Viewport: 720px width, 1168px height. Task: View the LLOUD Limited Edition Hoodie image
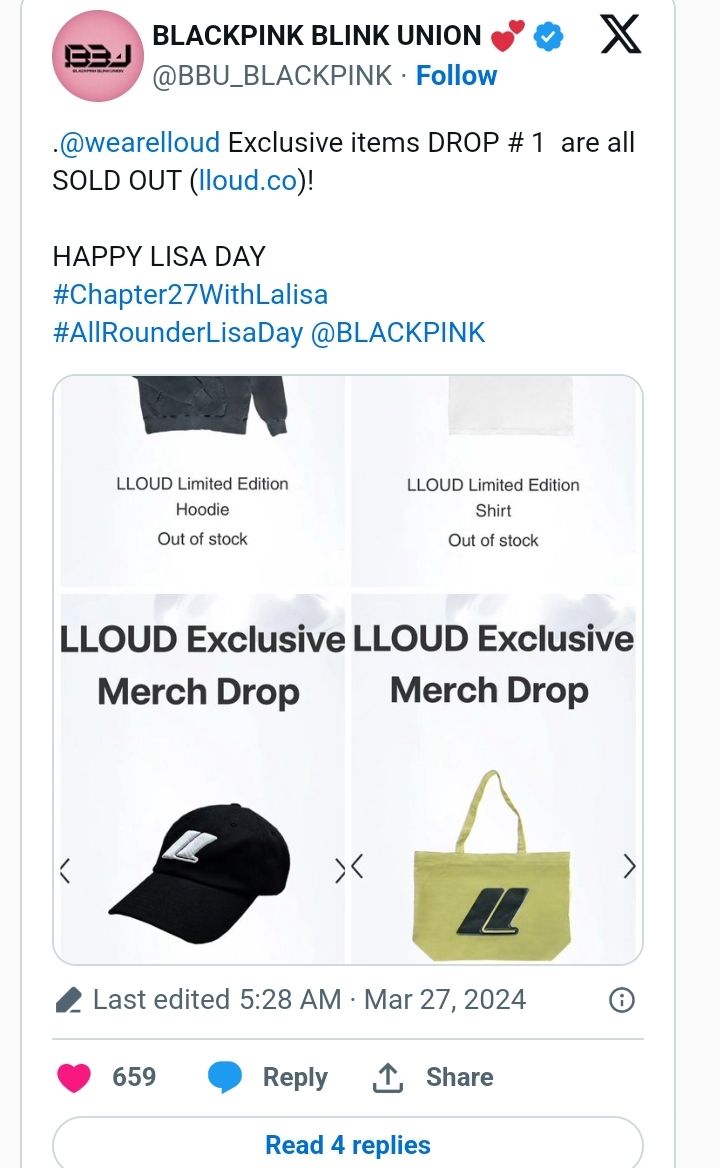pyautogui.click(x=203, y=481)
